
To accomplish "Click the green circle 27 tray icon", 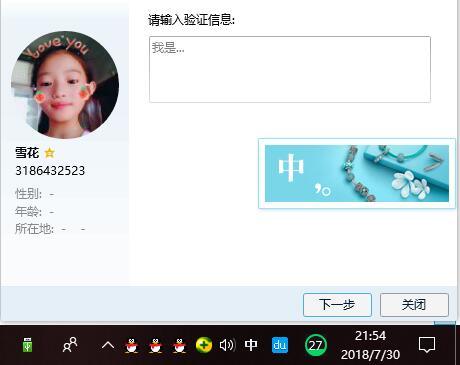I will pos(315,345).
